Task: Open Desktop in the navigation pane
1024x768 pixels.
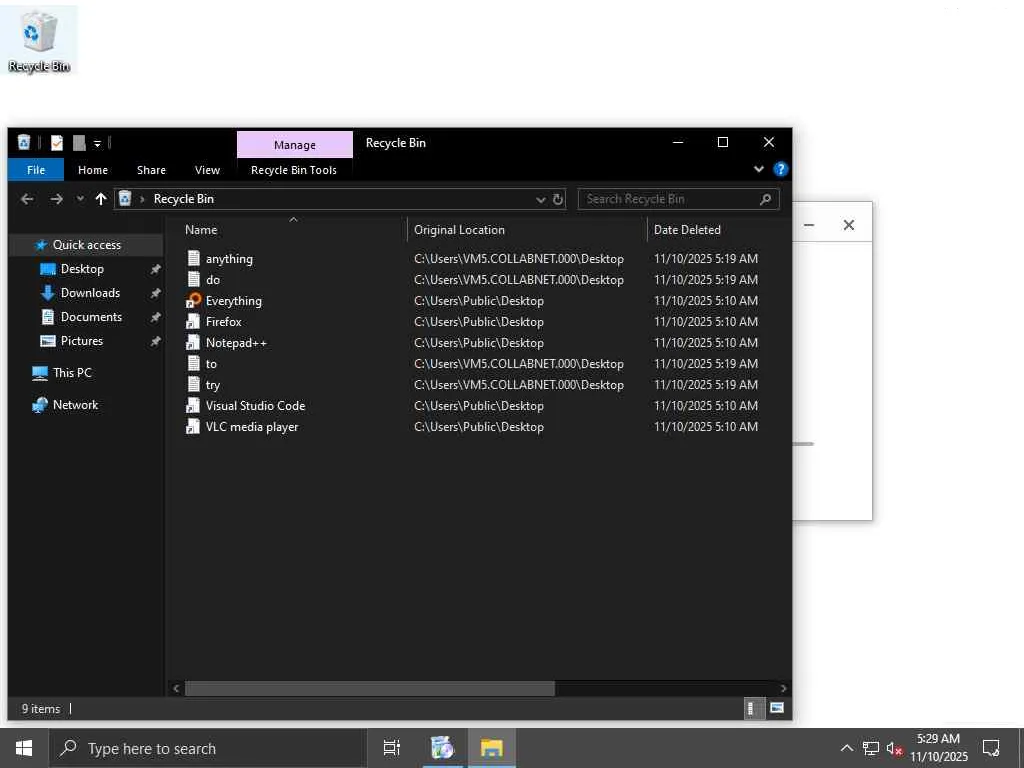Action: (82, 269)
